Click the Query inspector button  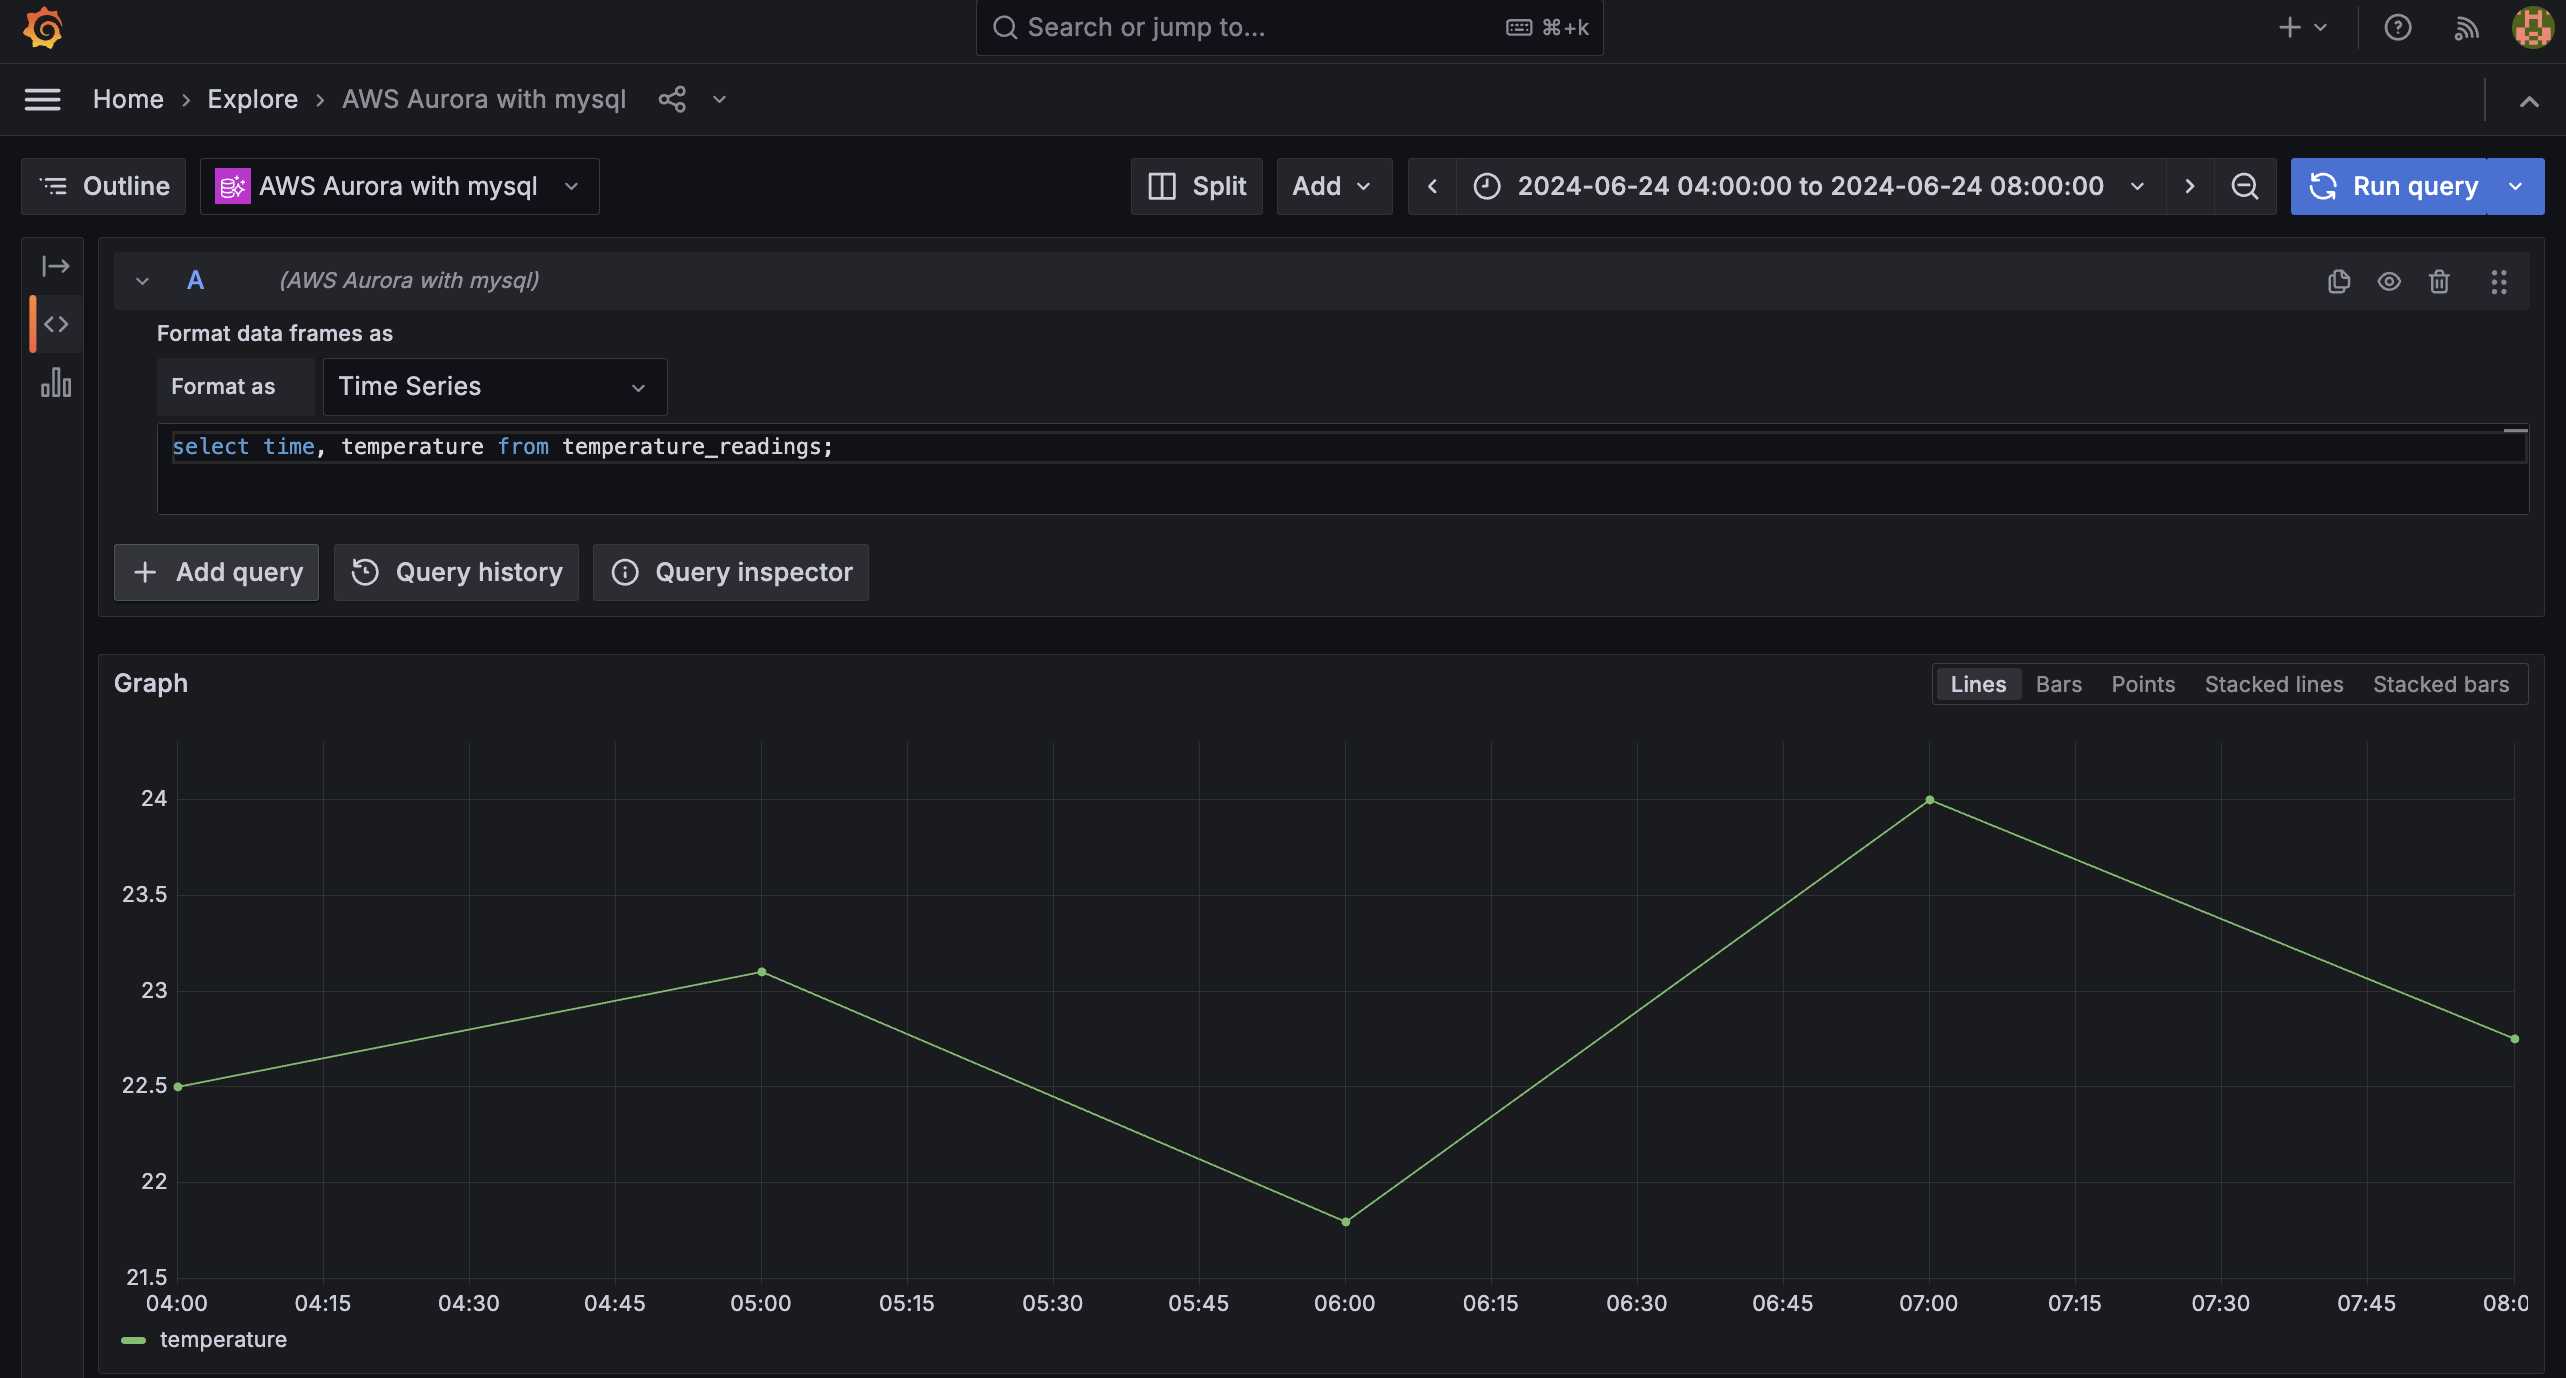(x=731, y=573)
